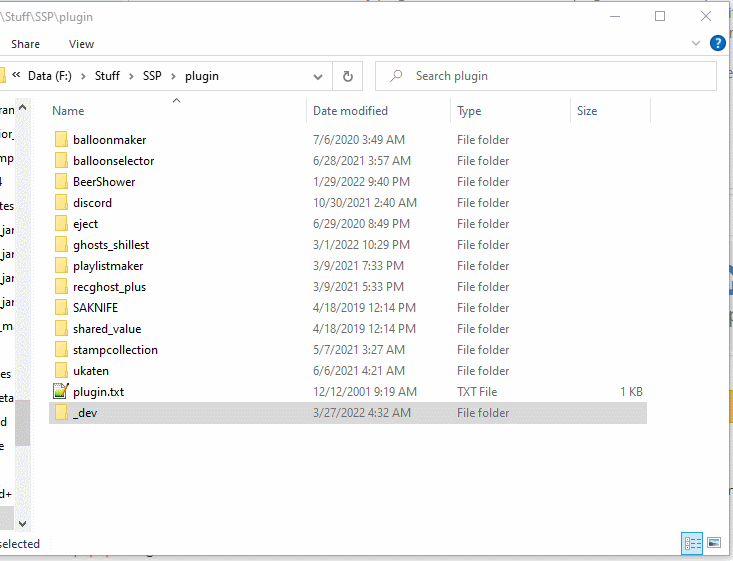Viewport: 733px width, 561px height.
Task: Click the navigation pane vertical scrollbar
Action: pos(23,300)
